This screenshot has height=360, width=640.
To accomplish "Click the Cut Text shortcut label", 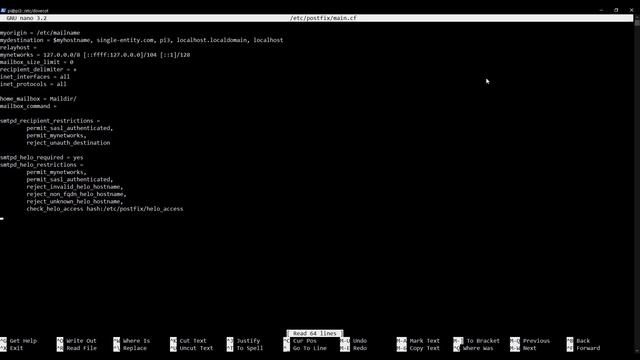I will (x=193, y=341).
